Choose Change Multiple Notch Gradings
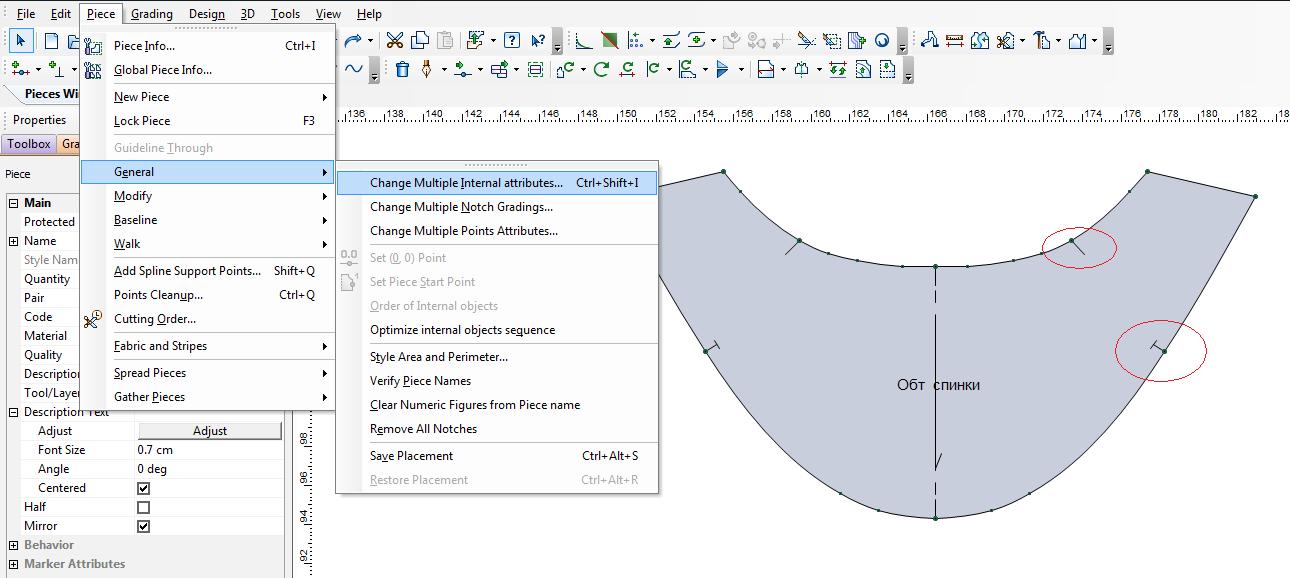The width and height of the screenshot is (1290, 578). [x=497, y=207]
